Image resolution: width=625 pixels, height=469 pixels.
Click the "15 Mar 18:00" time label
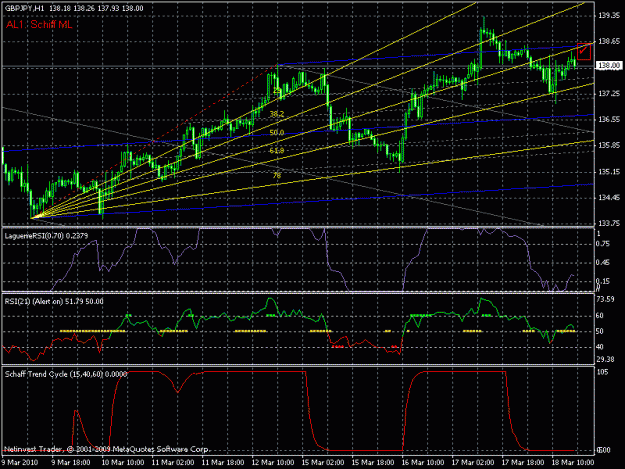tap(373, 463)
